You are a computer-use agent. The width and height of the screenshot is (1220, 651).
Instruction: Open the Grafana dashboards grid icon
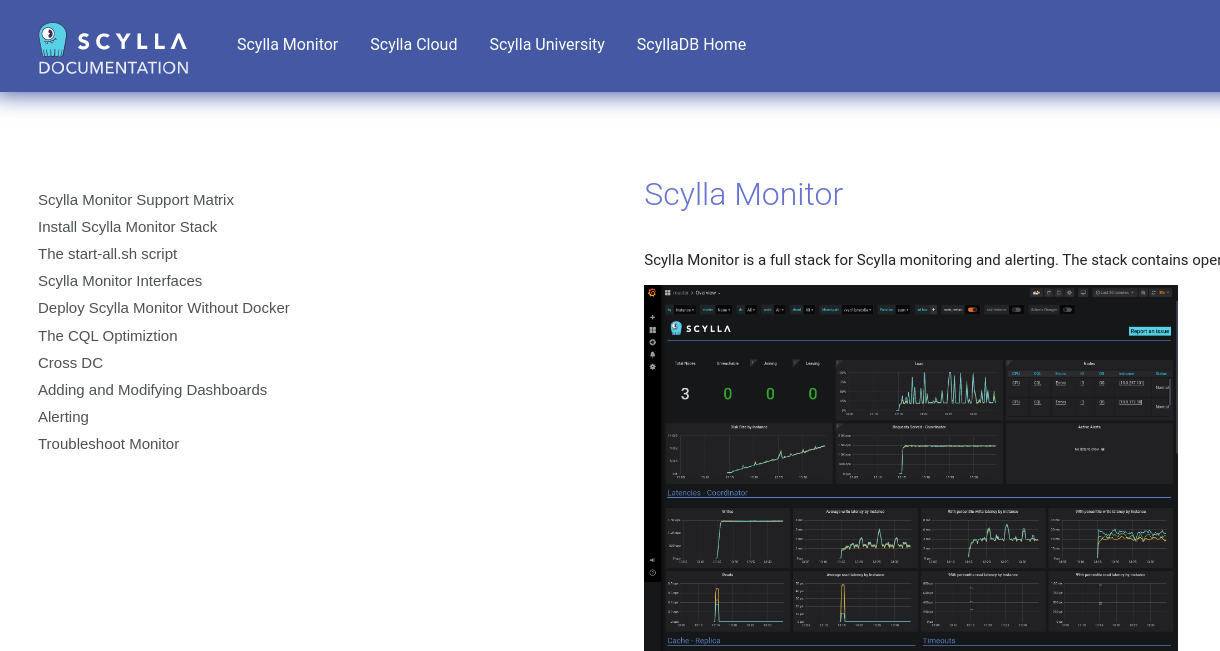[651, 331]
